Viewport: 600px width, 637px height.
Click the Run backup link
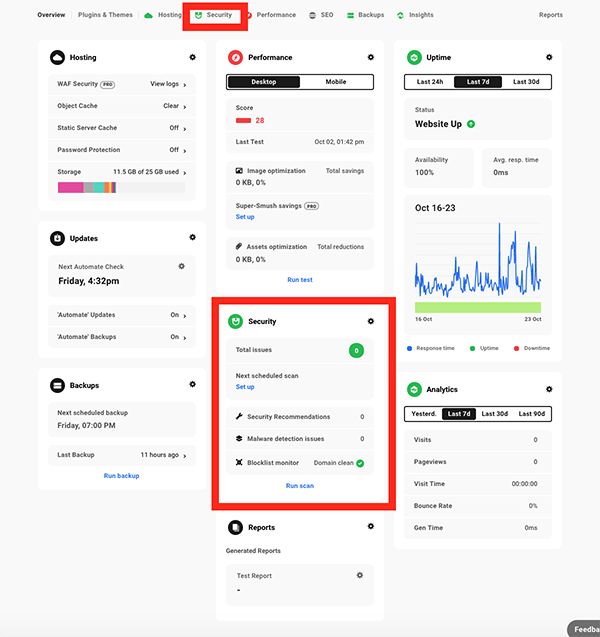click(121, 476)
